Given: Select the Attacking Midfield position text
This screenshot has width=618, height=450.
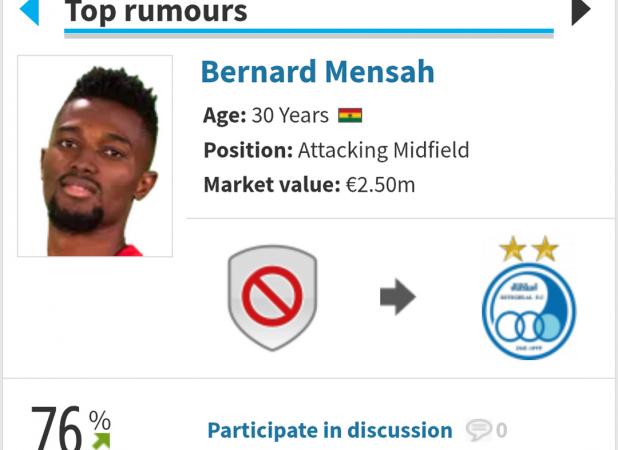Looking at the screenshot, I should 383,150.
